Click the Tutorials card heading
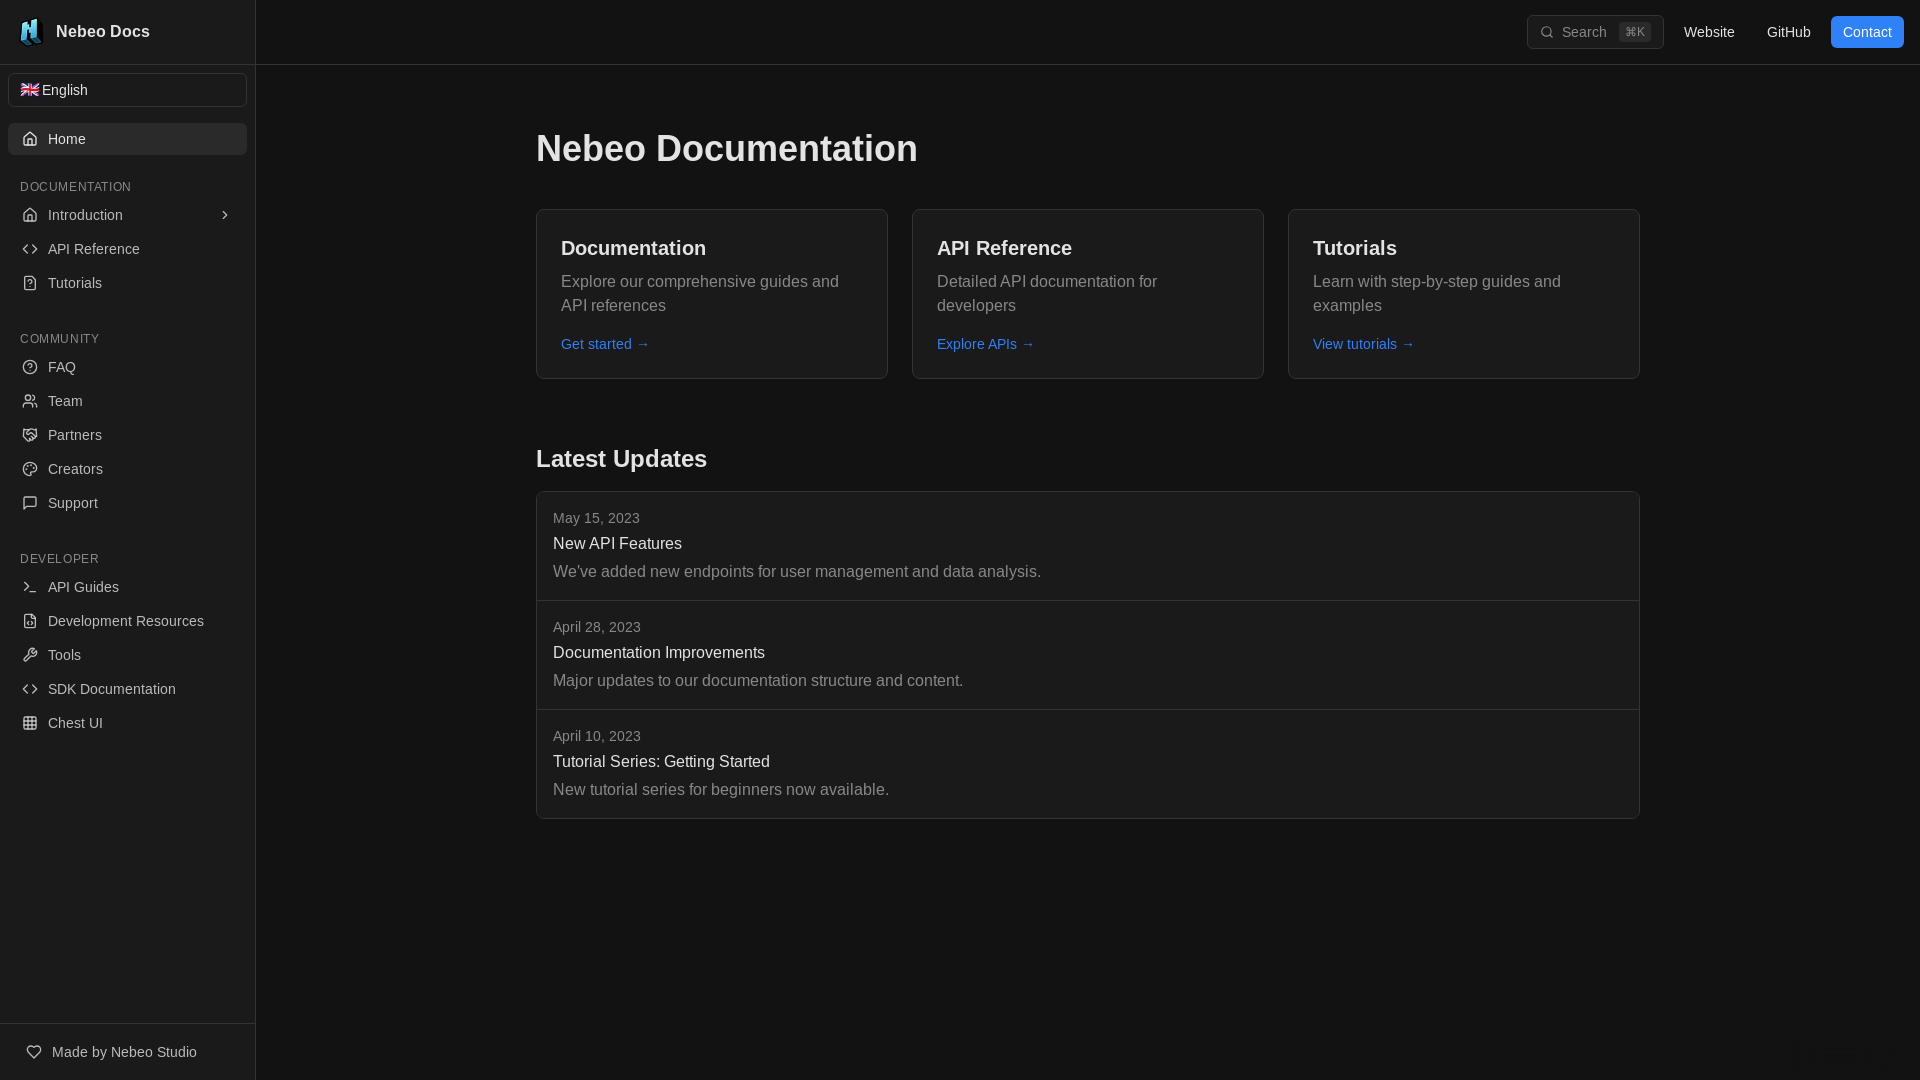 (1355, 248)
